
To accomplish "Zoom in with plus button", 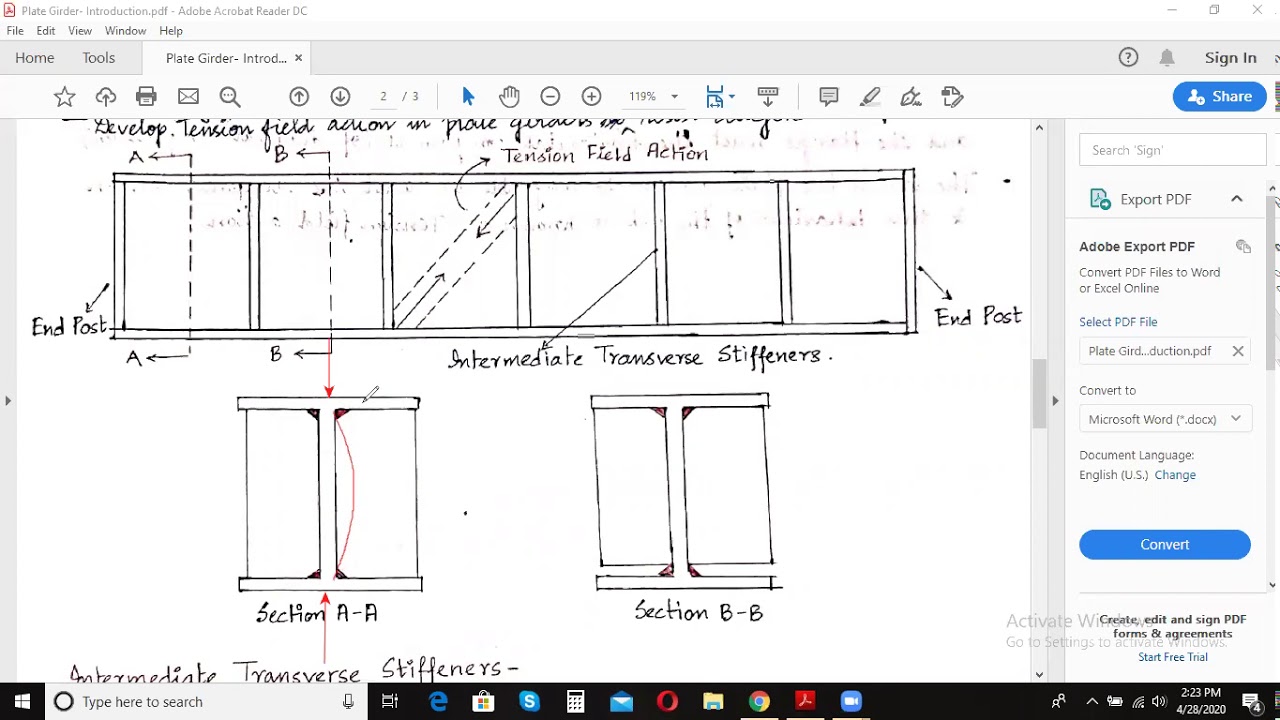I will click(x=592, y=97).
